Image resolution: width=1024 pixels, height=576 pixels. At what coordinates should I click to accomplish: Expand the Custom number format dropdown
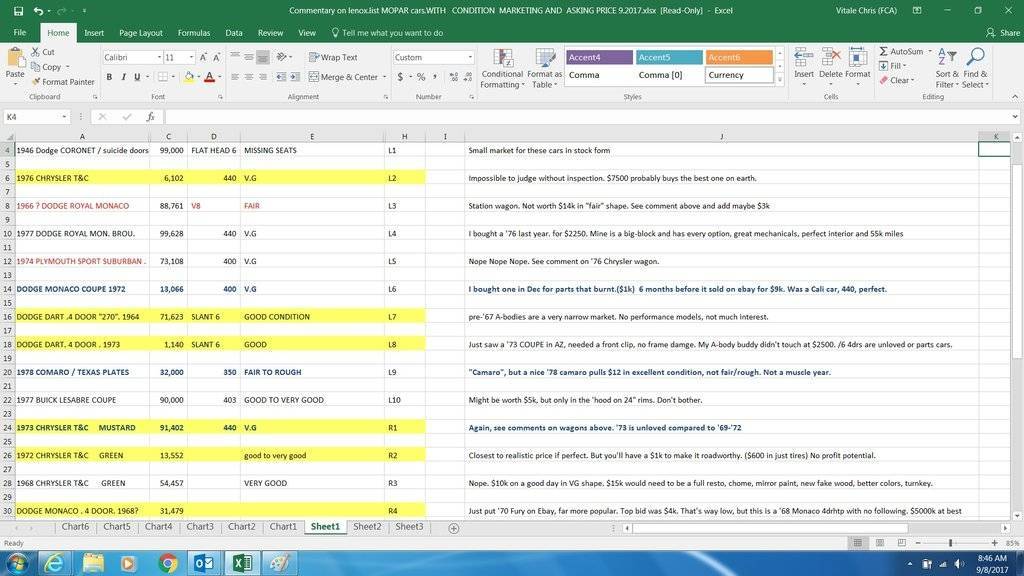(x=470, y=58)
